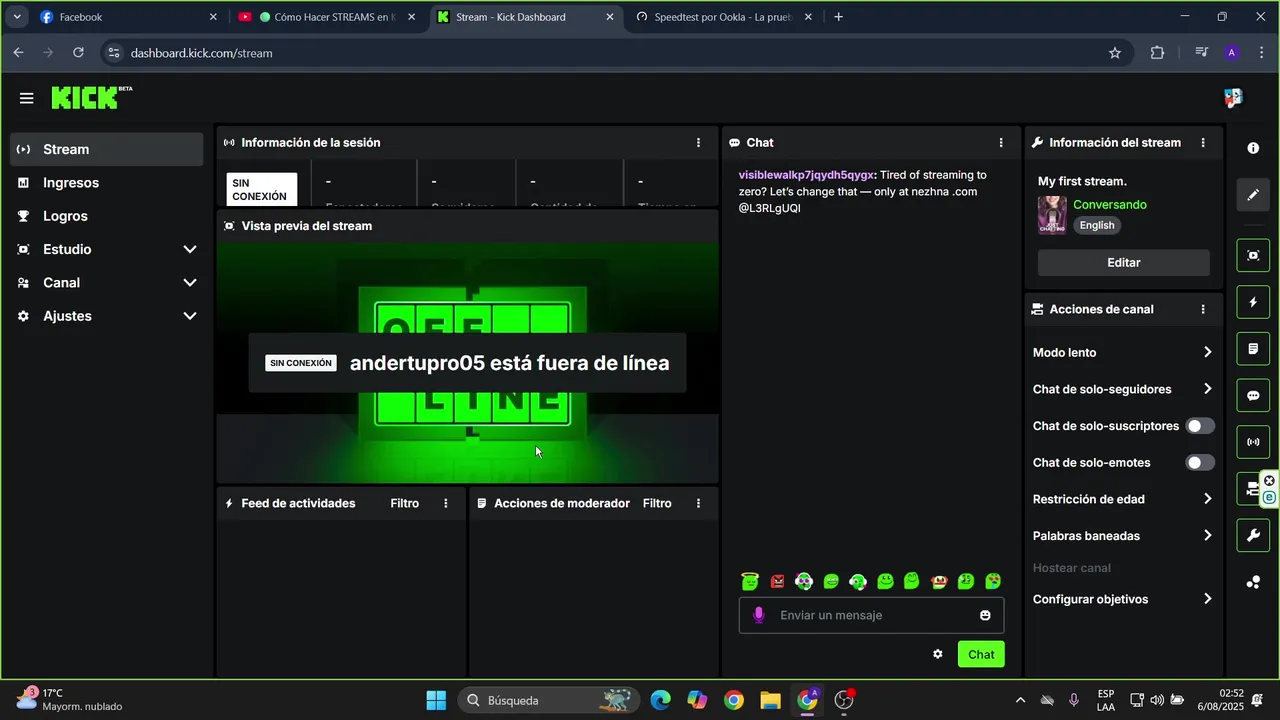Open Configurar objetivos options

click(x=1123, y=599)
